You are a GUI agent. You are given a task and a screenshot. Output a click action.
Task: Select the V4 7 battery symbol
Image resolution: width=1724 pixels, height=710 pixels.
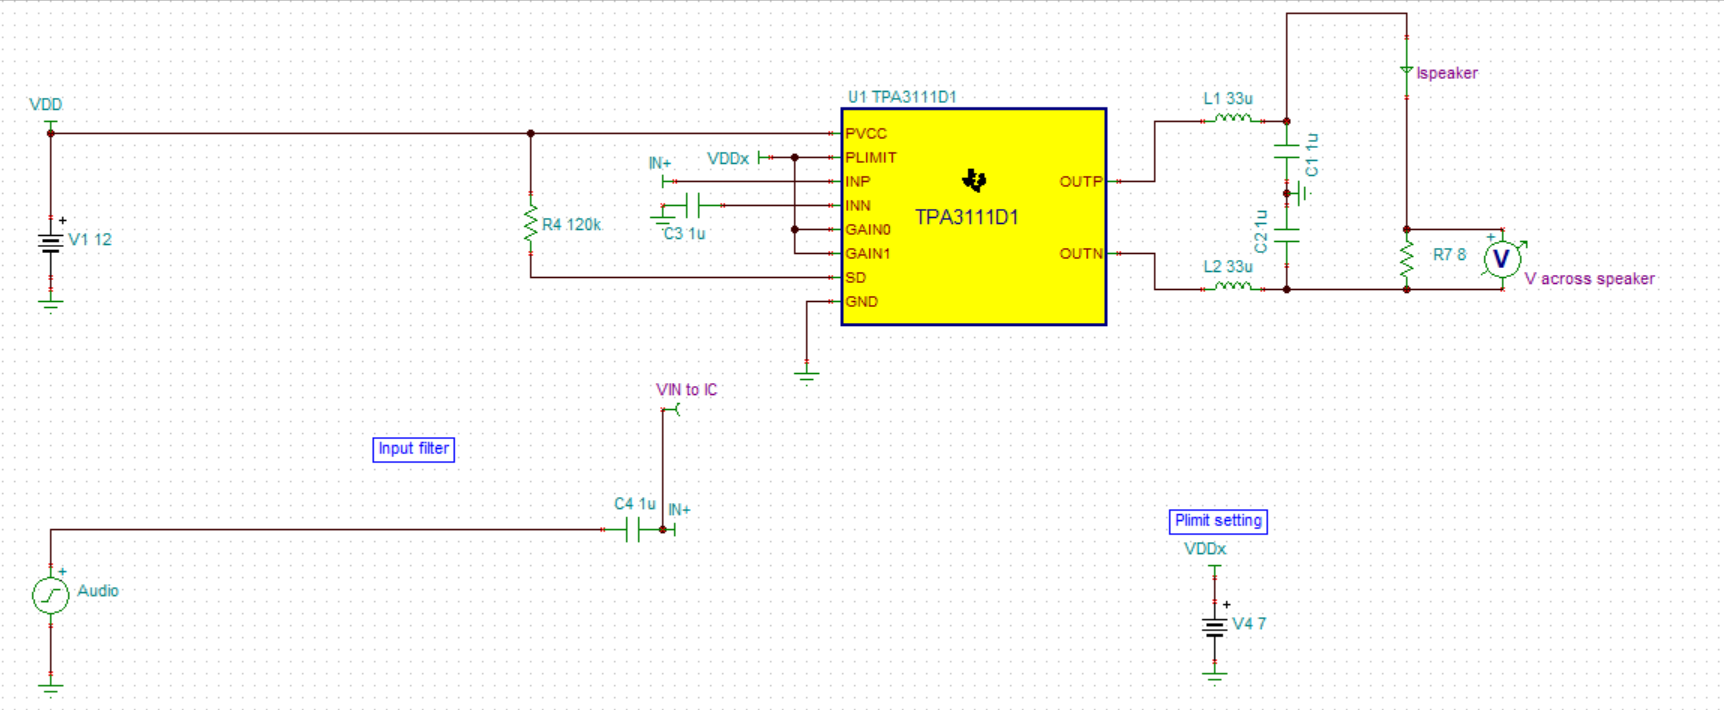point(1214,627)
